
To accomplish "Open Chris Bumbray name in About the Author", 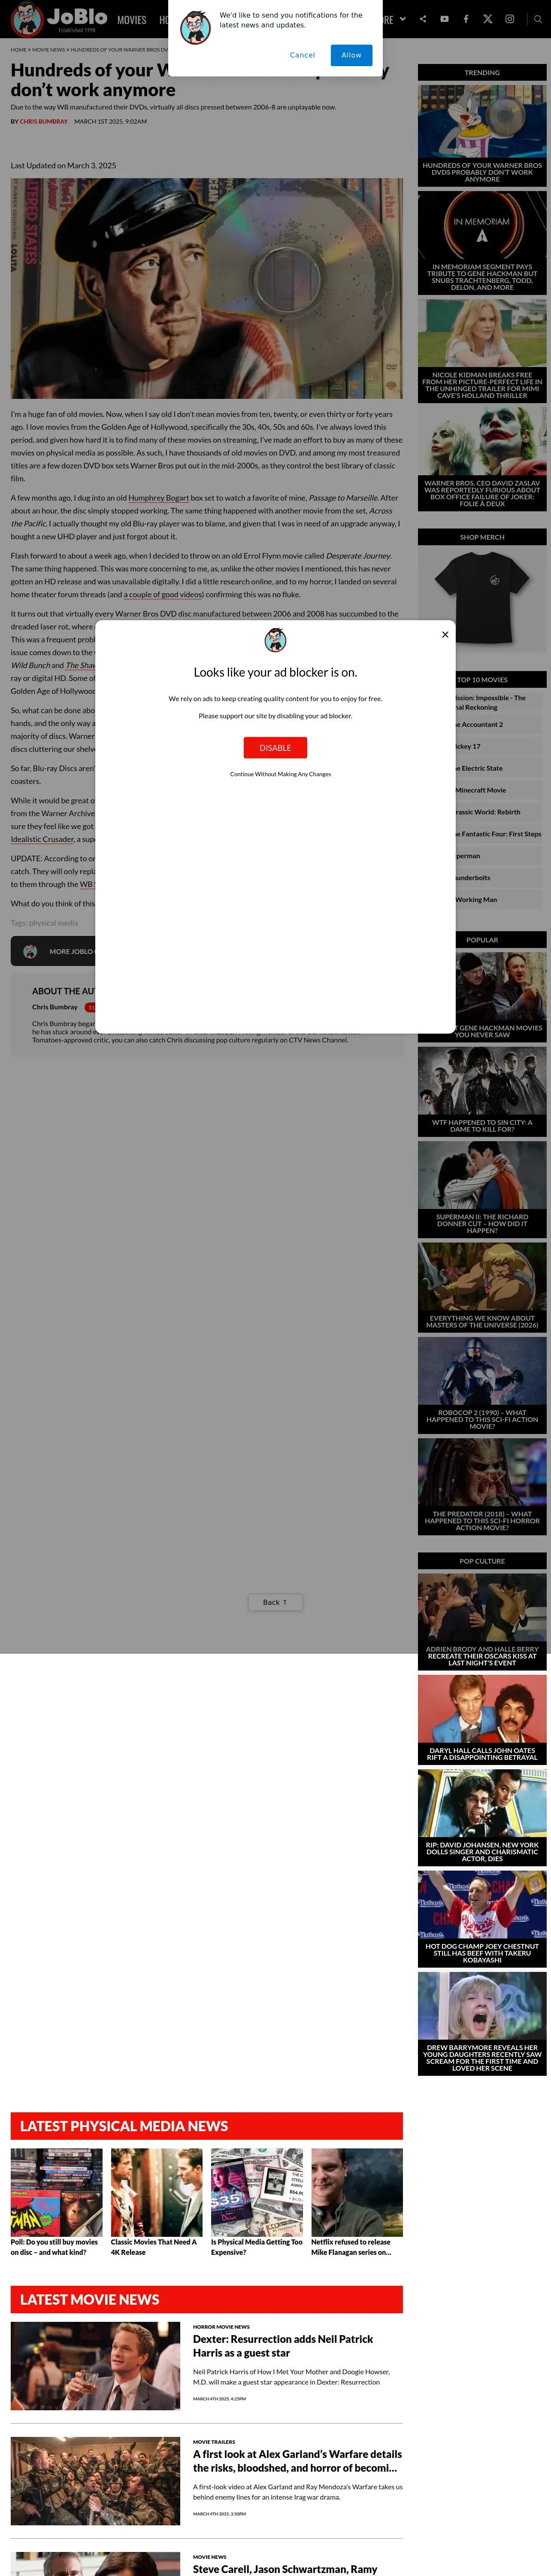I will (54, 1007).
